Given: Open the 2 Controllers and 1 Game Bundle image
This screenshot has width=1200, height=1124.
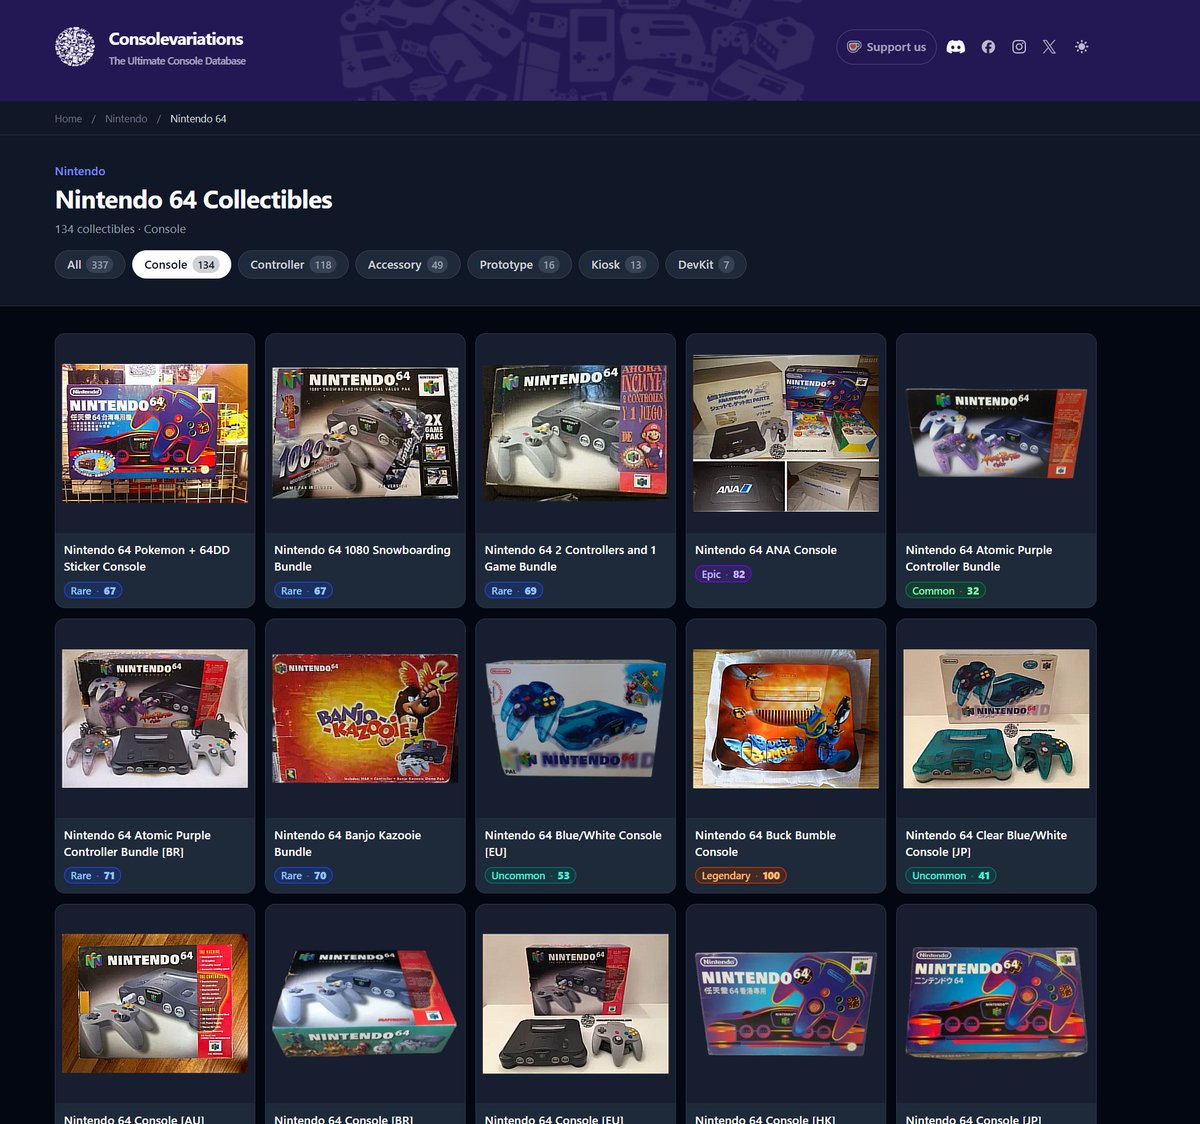Looking at the screenshot, I should point(575,432).
